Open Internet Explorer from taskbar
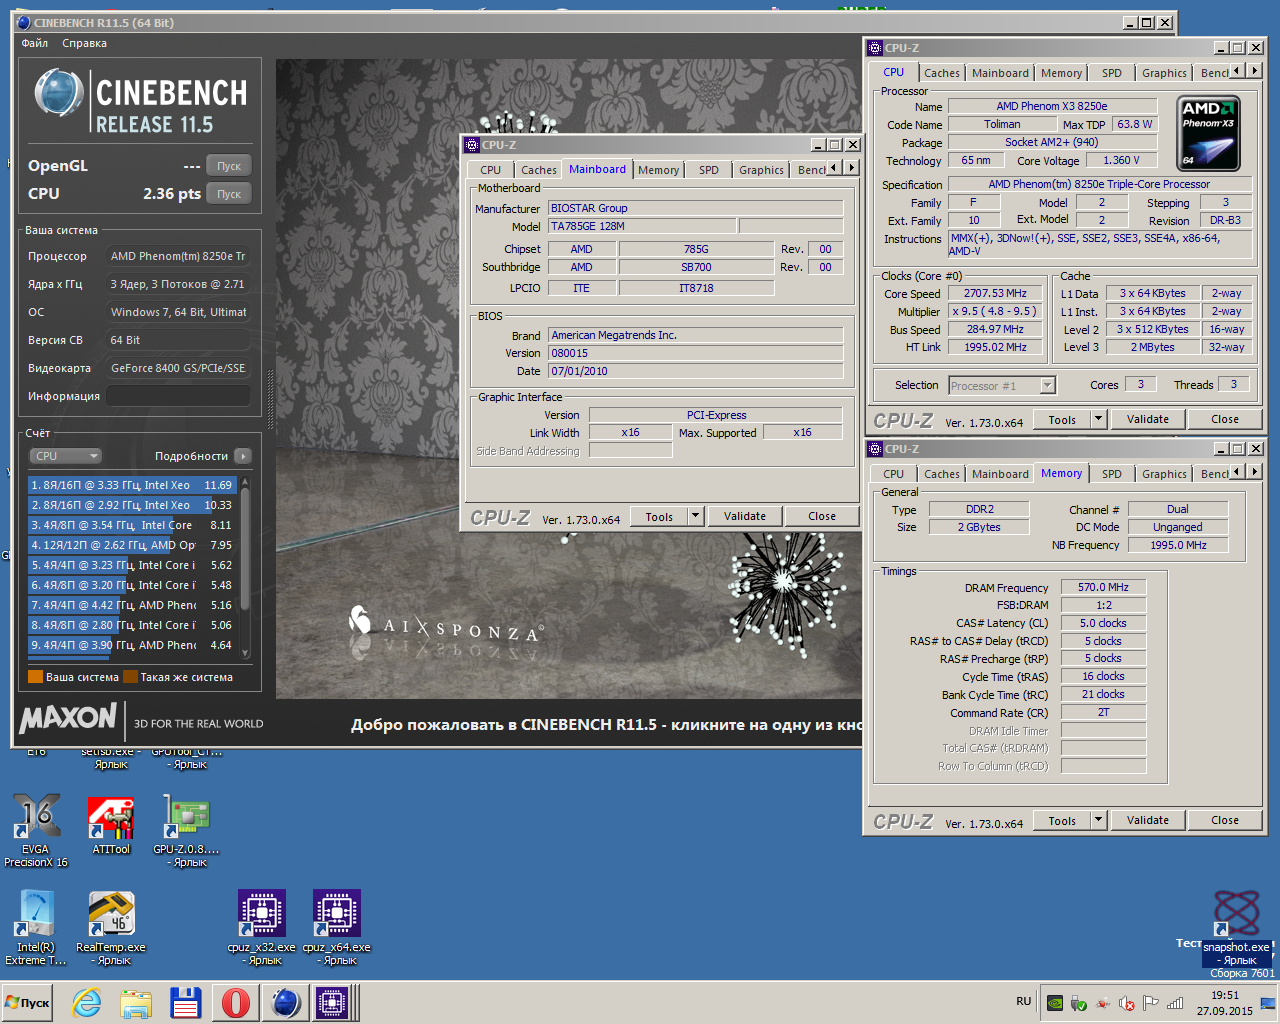The width and height of the screenshot is (1280, 1024). (x=87, y=1003)
